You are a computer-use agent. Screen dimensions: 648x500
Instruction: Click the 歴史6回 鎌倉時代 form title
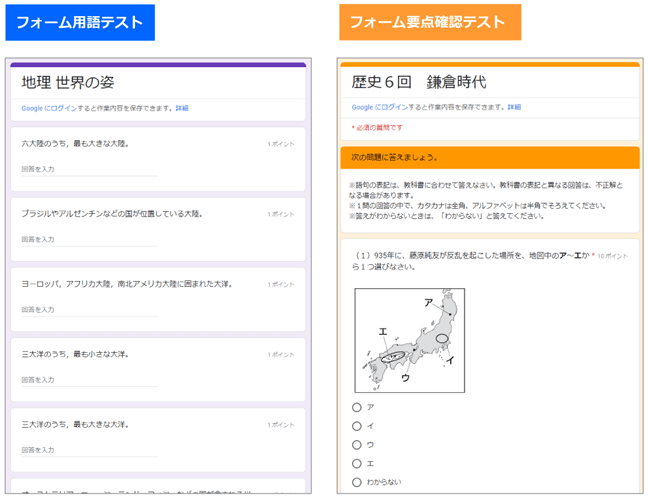click(419, 82)
